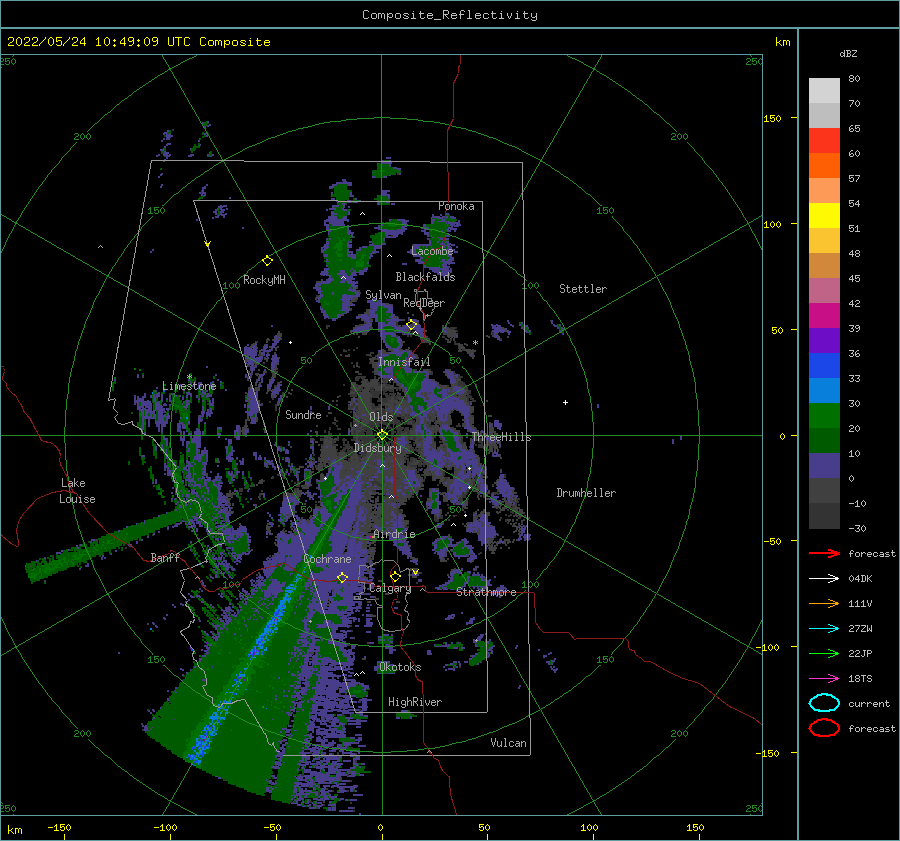Click the Limestone label

[189, 386]
